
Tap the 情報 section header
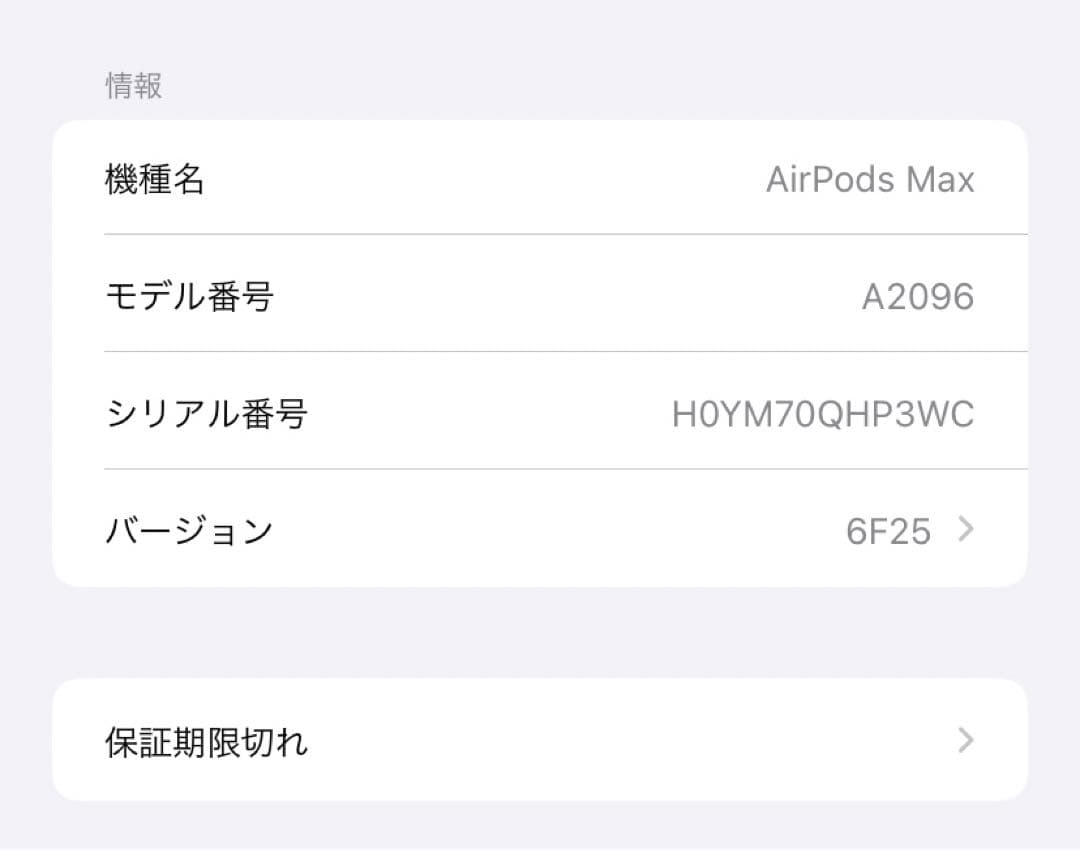point(135,86)
